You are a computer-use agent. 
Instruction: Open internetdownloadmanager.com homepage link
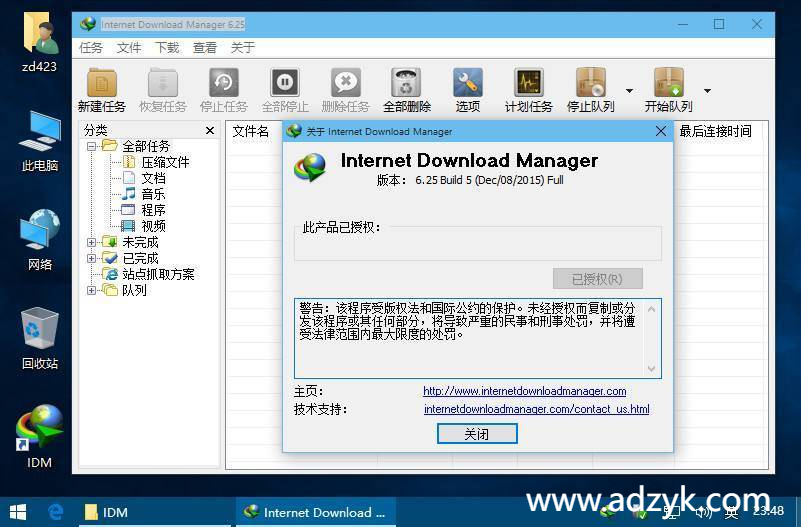pos(525,391)
